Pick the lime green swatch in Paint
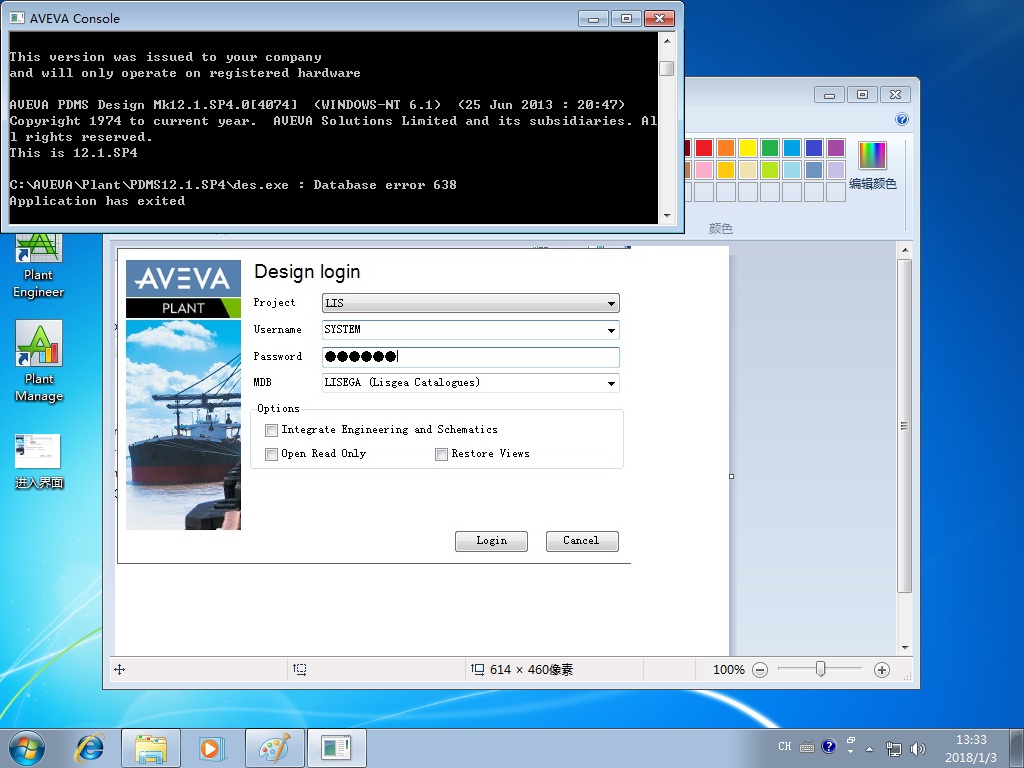 [770, 170]
